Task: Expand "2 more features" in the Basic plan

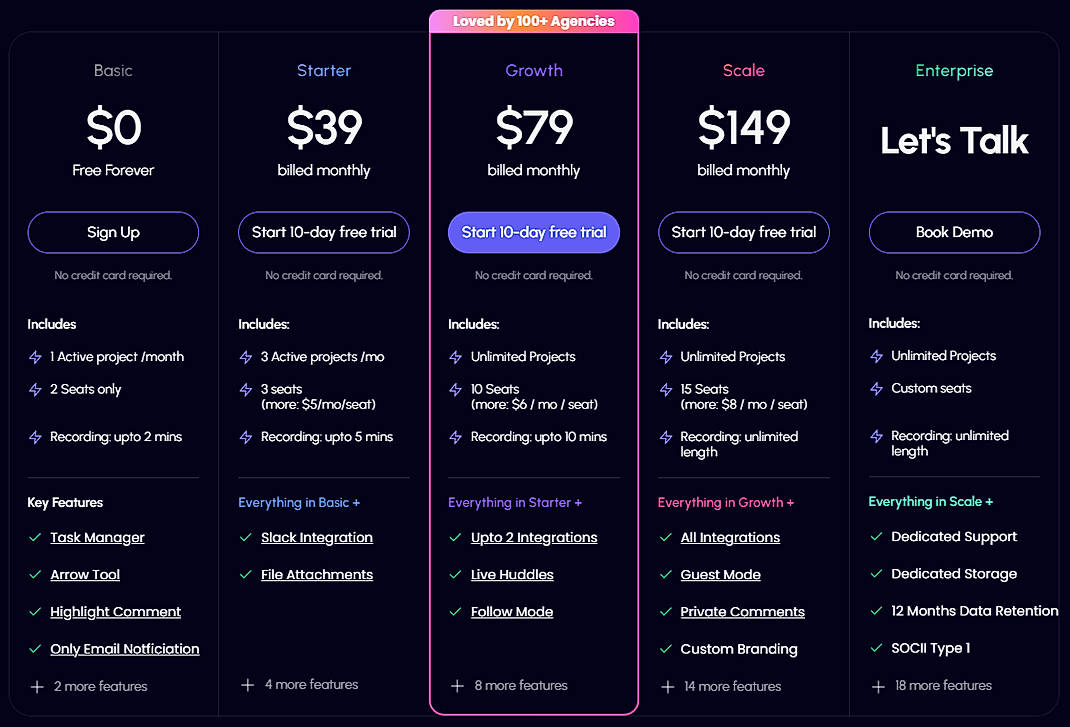Action: [x=99, y=686]
